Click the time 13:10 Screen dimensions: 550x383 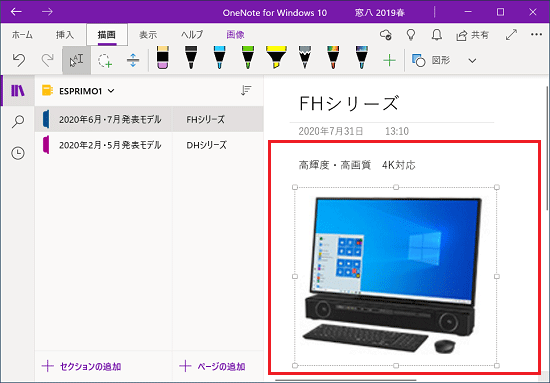pos(397,131)
